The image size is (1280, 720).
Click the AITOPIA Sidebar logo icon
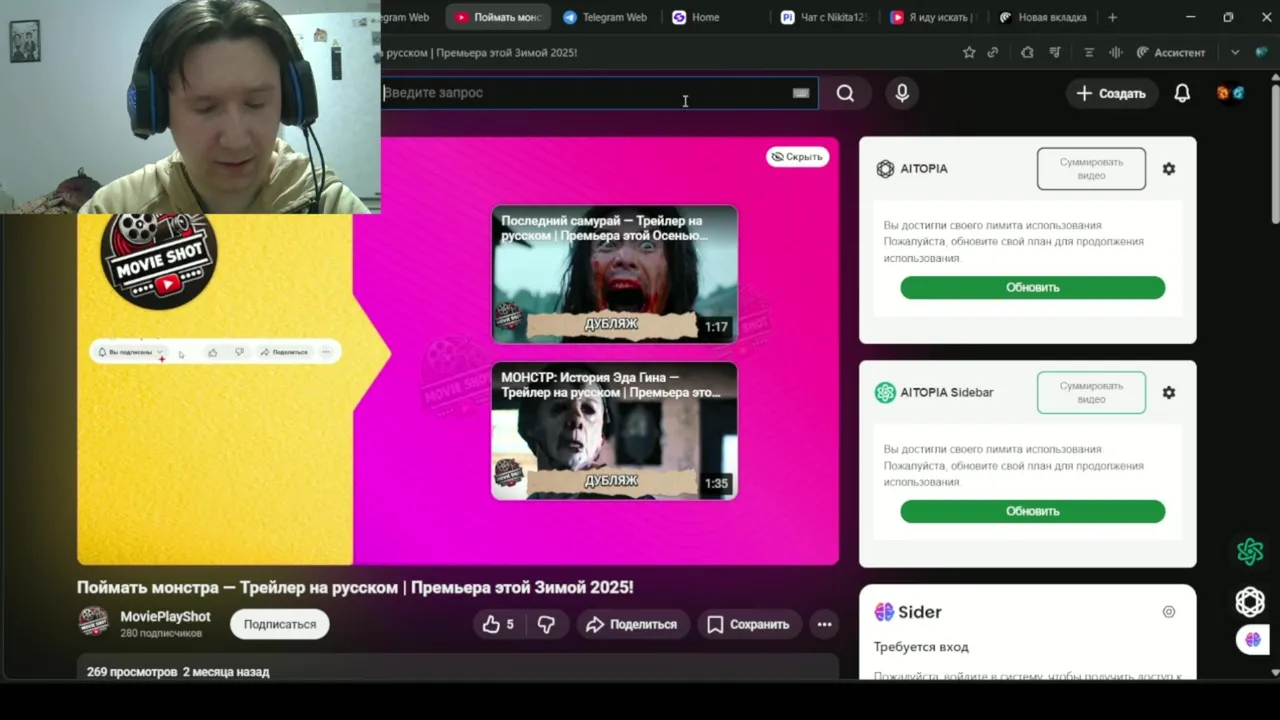pyautogui.click(x=885, y=393)
